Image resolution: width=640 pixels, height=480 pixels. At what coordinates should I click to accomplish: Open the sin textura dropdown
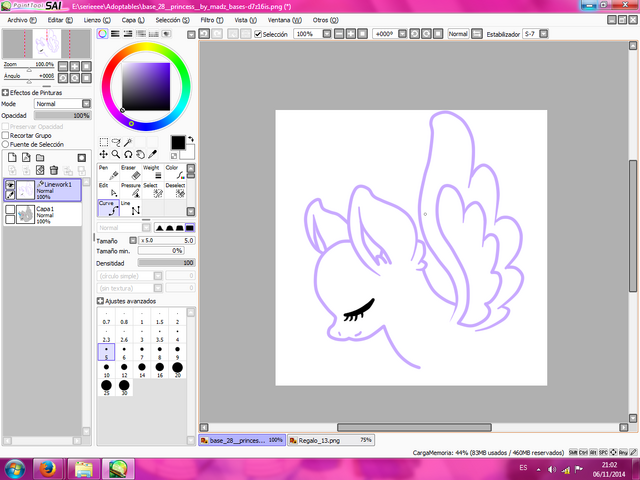pos(158,288)
